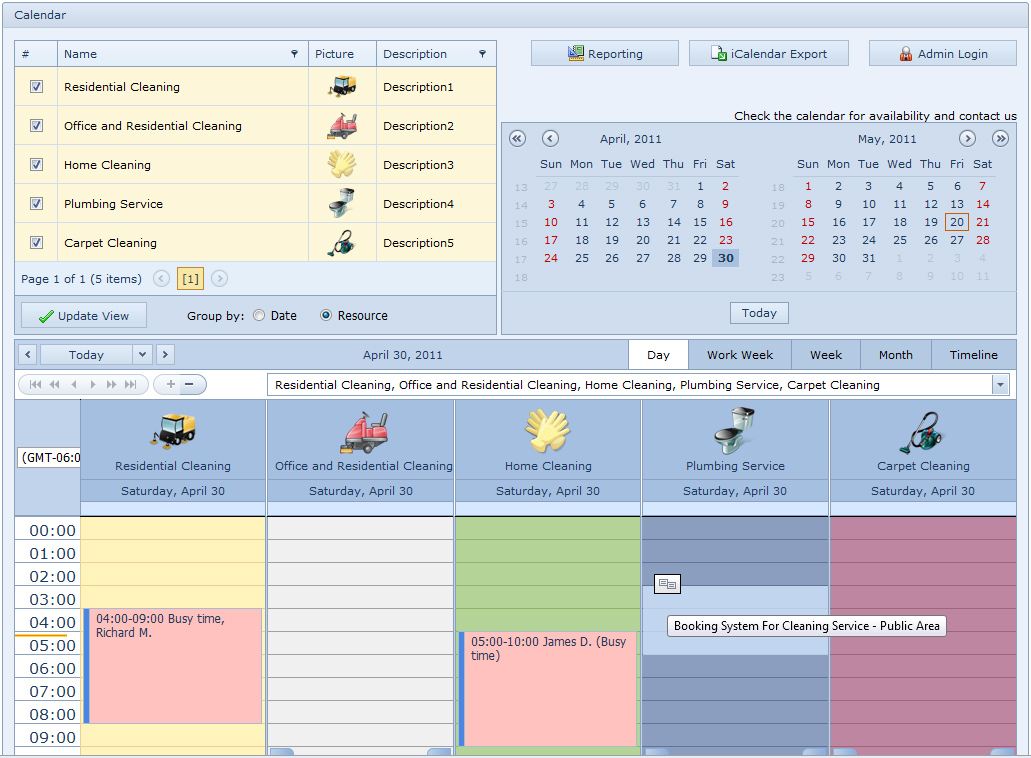The image size is (1031, 758).
Task: Click Today button under date navigator
Action: pos(759,313)
